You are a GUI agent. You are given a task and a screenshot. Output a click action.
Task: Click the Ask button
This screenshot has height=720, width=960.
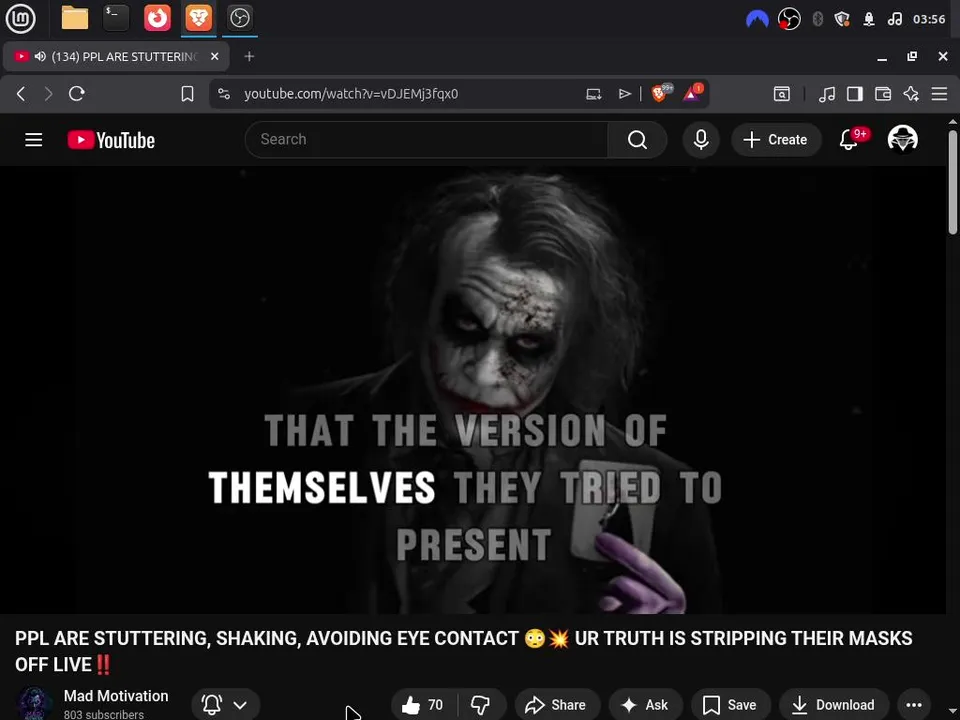(645, 705)
